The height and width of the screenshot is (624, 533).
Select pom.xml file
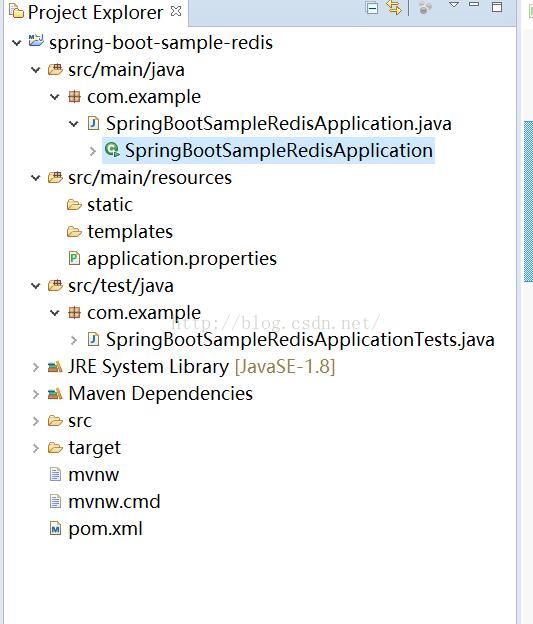(105, 529)
